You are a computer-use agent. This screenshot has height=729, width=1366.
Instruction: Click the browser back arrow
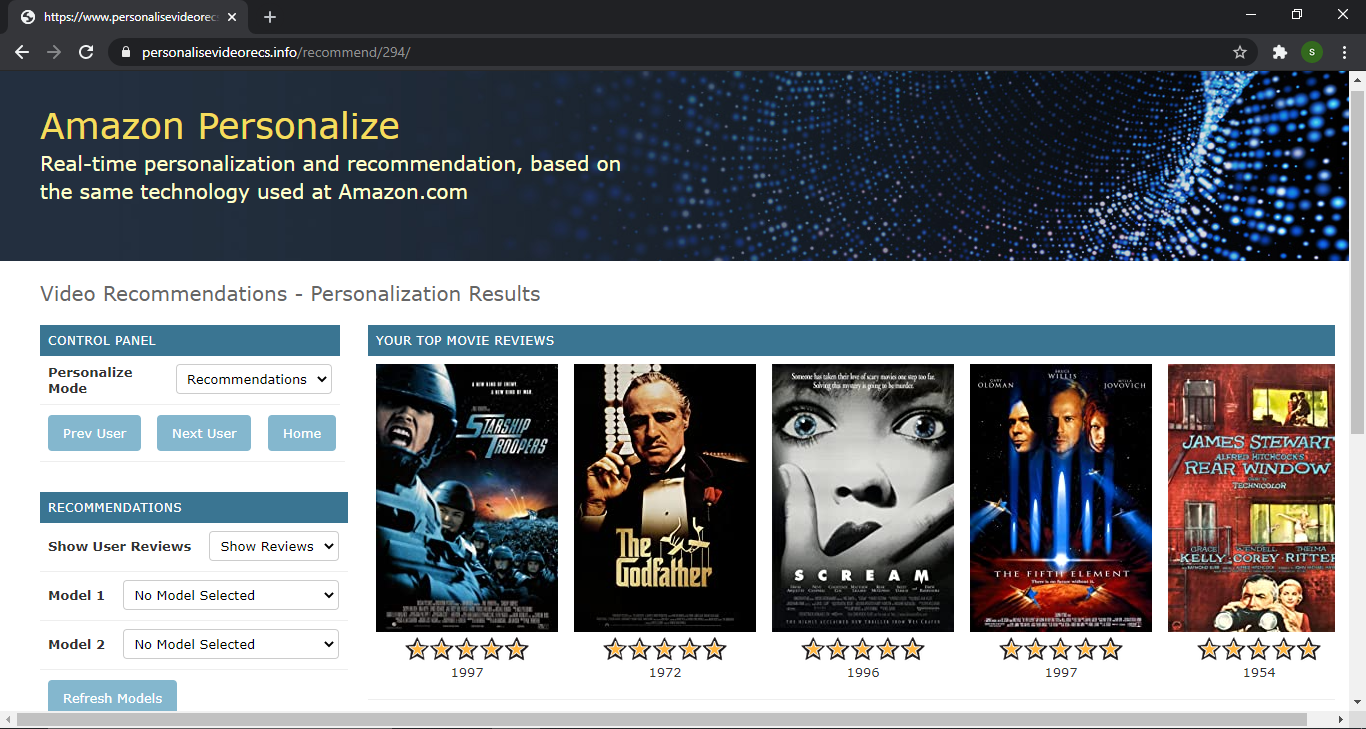coord(22,52)
